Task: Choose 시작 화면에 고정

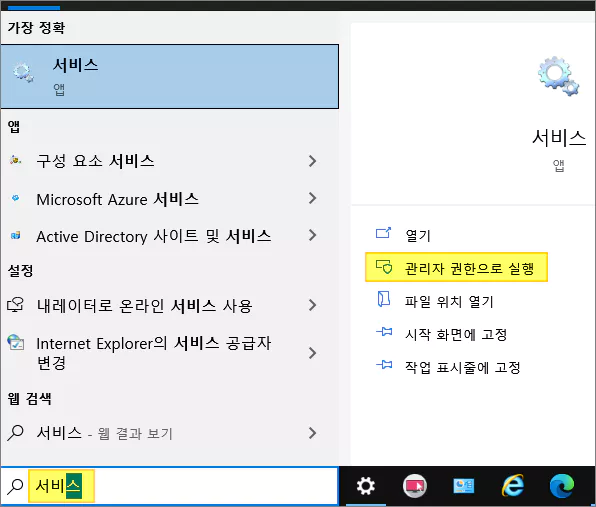Action: point(456,334)
